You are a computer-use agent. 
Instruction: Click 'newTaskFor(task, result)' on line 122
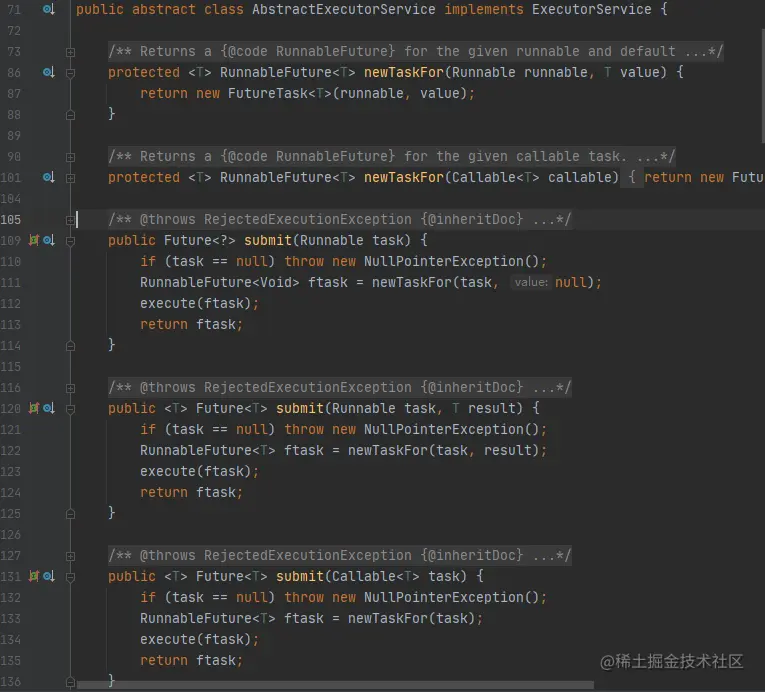click(443, 450)
